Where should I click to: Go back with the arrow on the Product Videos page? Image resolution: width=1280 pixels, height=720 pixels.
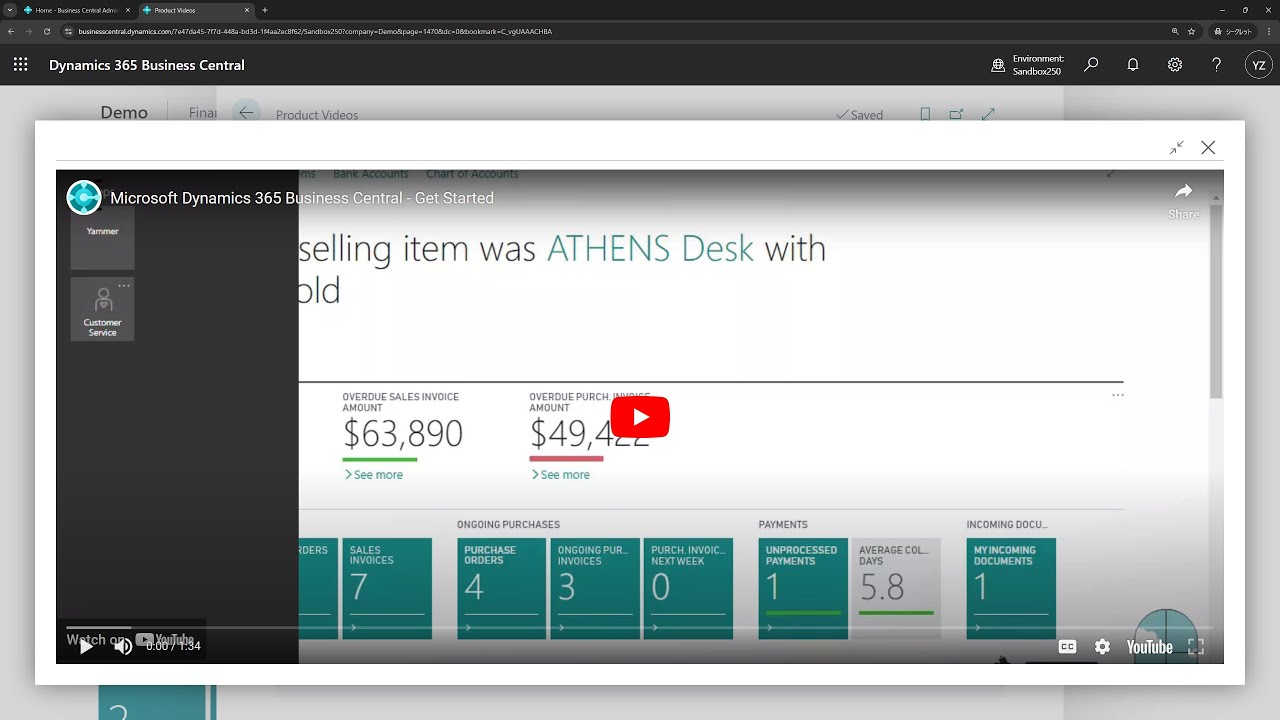(246, 113)
